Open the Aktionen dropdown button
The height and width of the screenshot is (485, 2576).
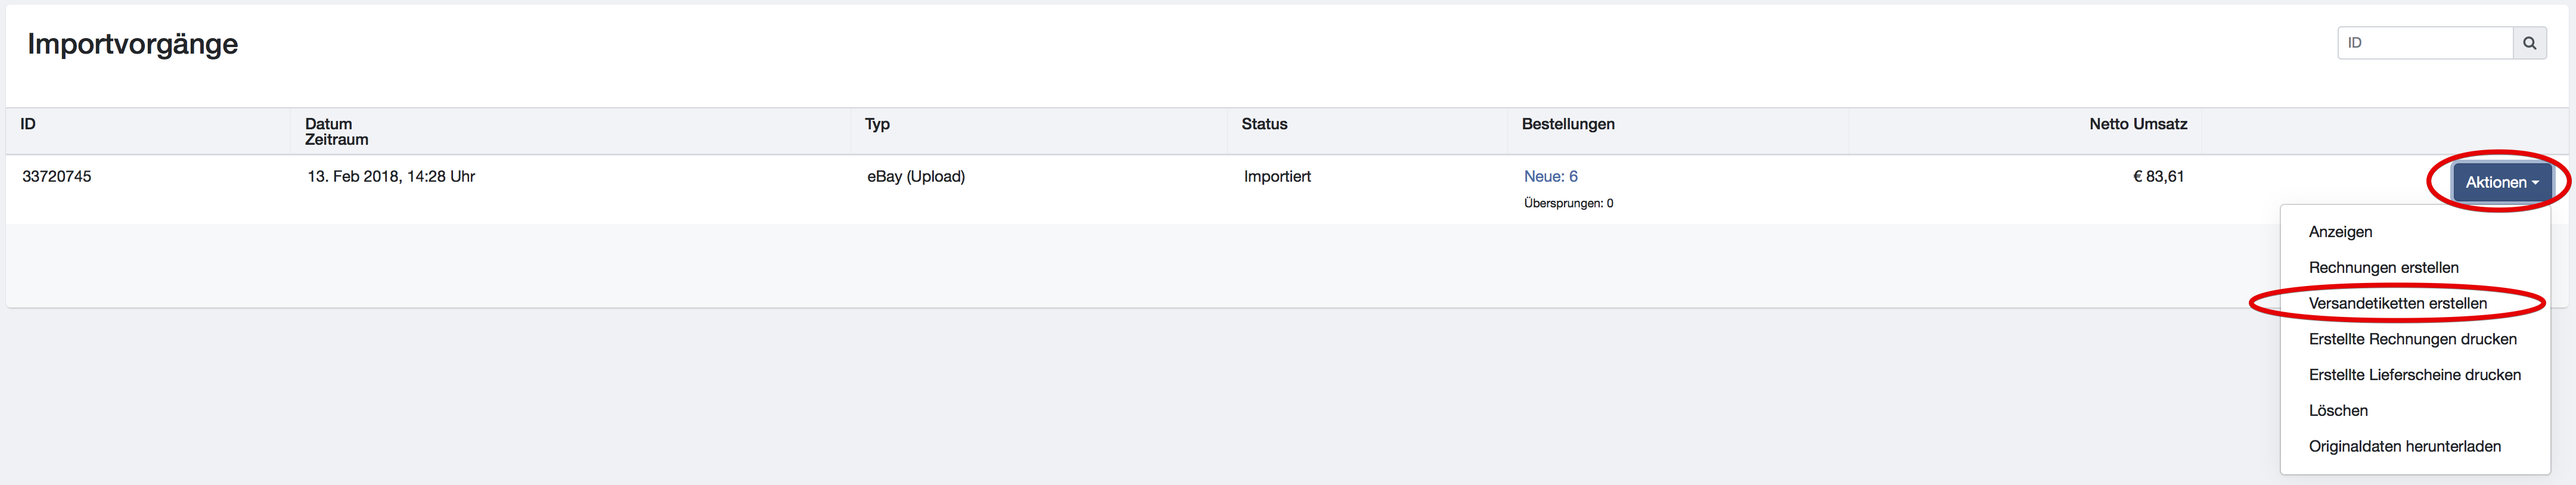[x=2501, y=182]
